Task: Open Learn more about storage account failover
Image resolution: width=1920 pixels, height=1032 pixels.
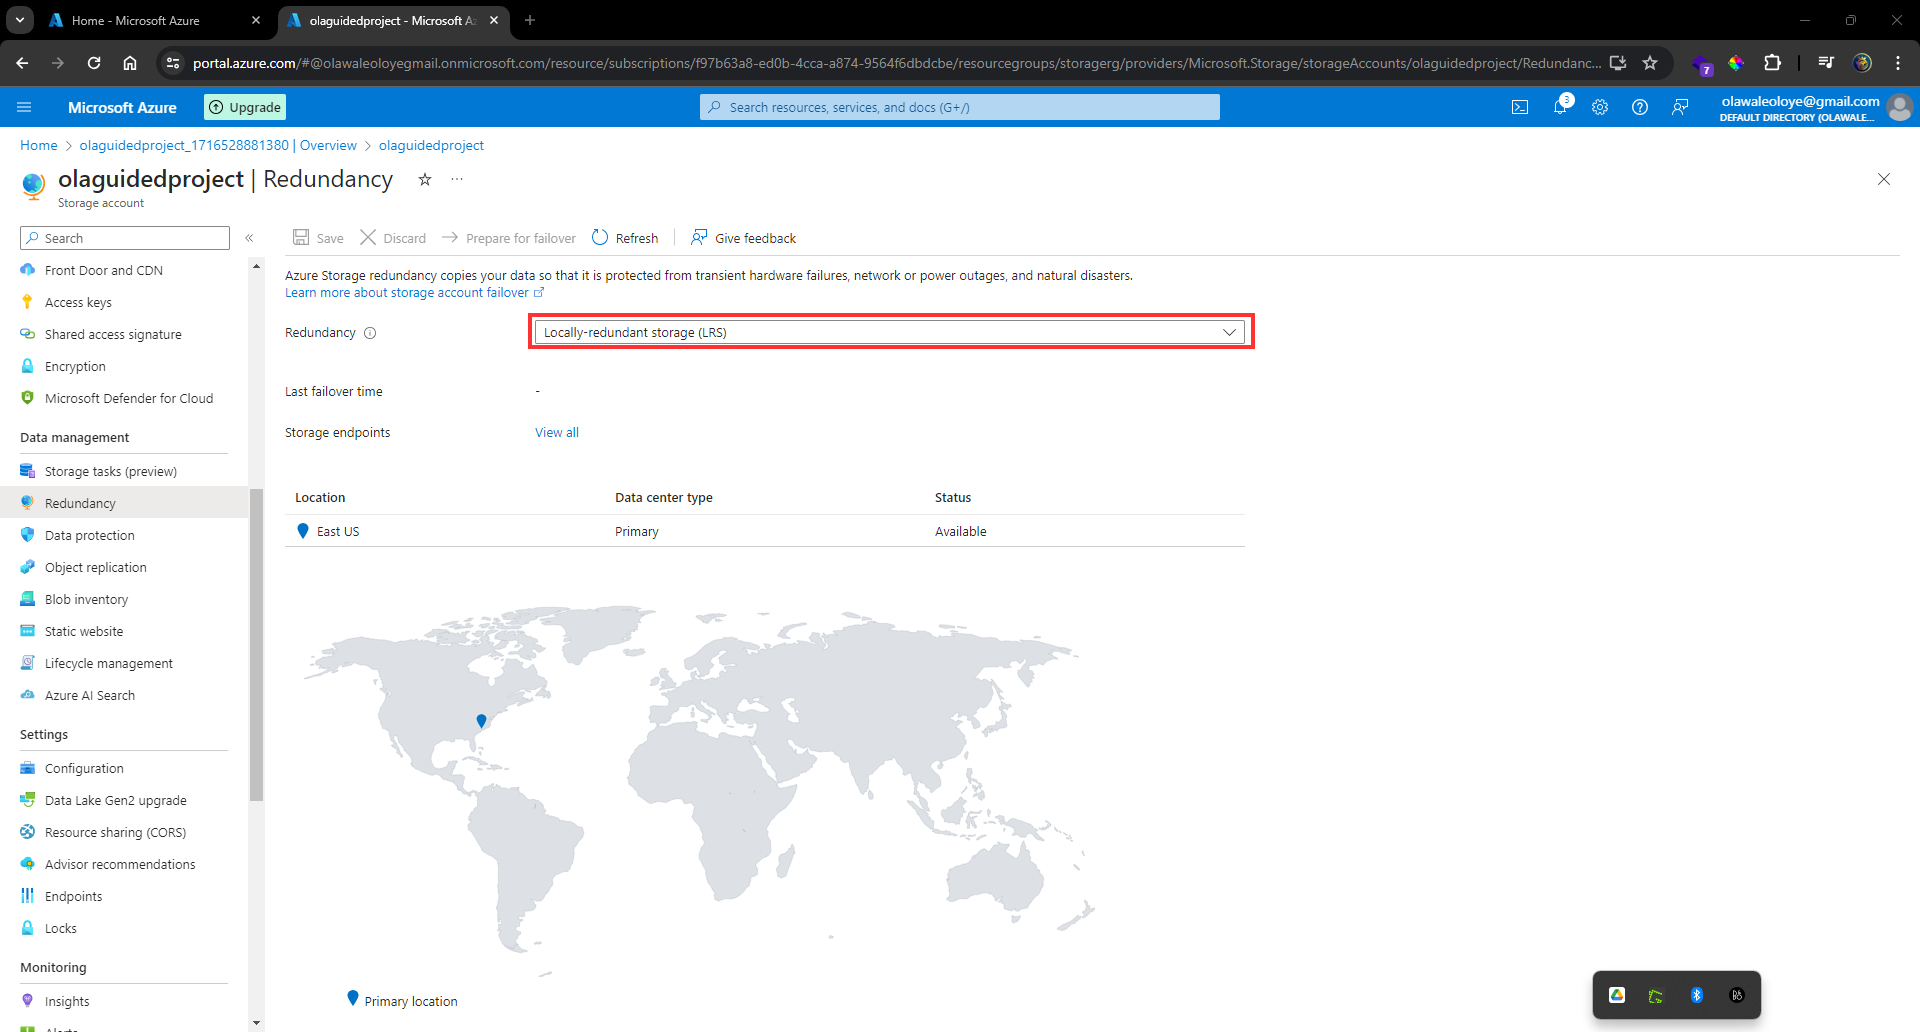Action: [414, 293]
